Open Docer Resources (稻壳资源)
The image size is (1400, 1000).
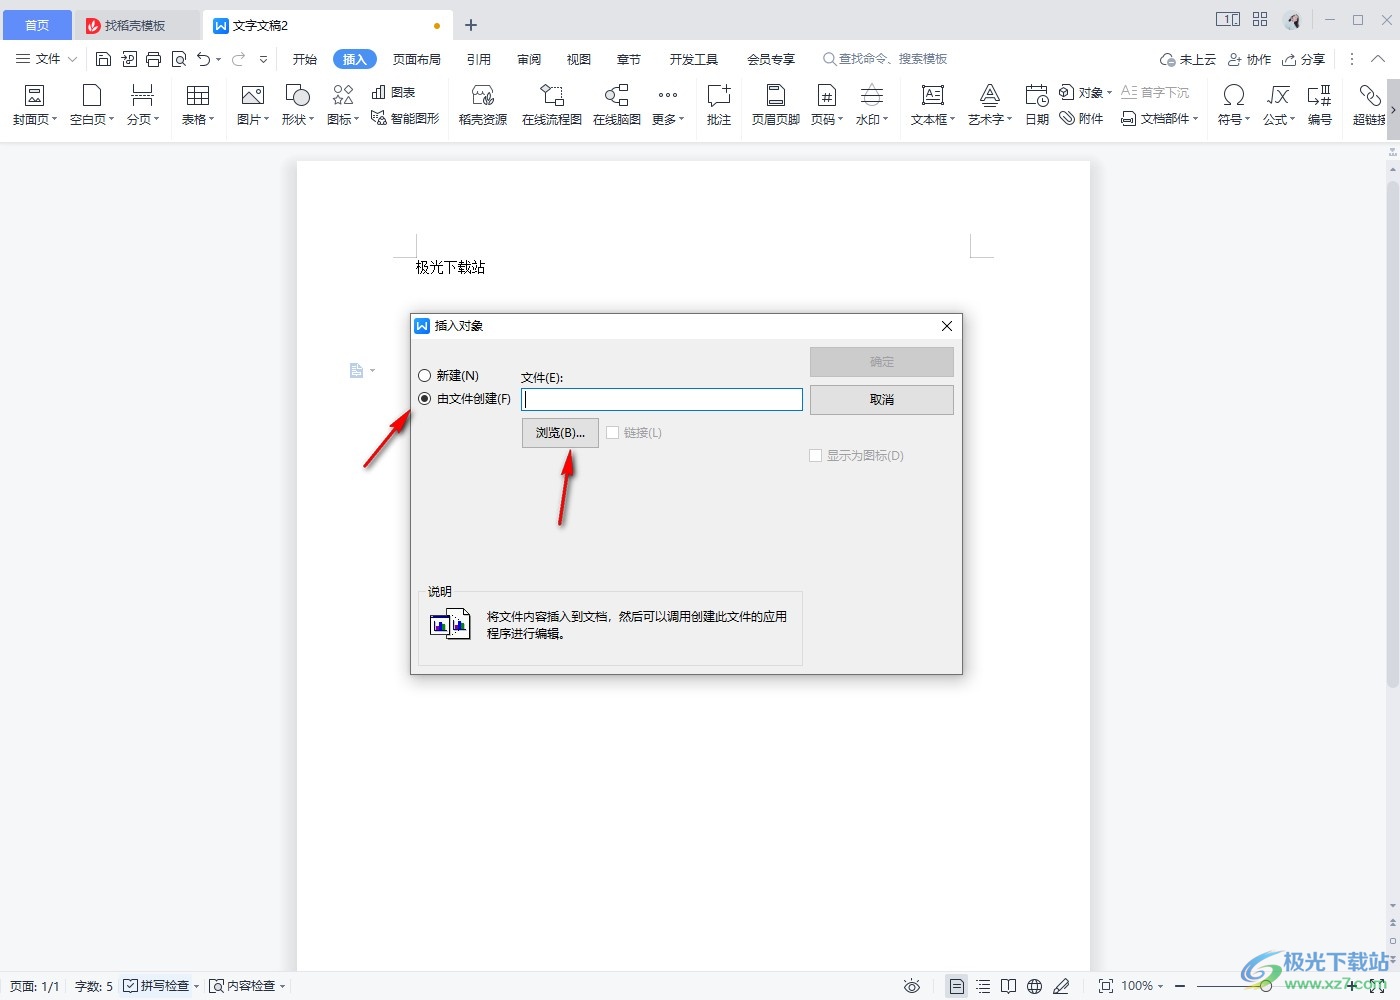[x=483, y=105]
